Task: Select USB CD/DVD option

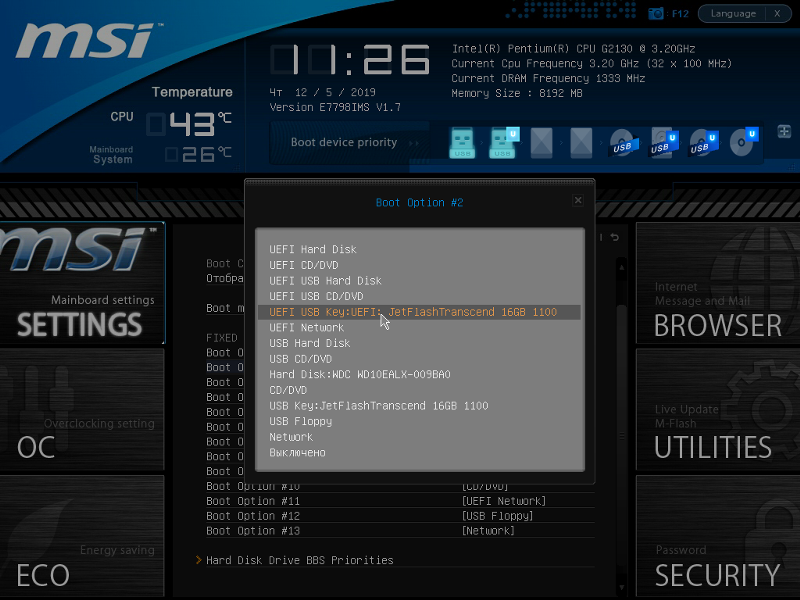Action: tap(419, 359)
